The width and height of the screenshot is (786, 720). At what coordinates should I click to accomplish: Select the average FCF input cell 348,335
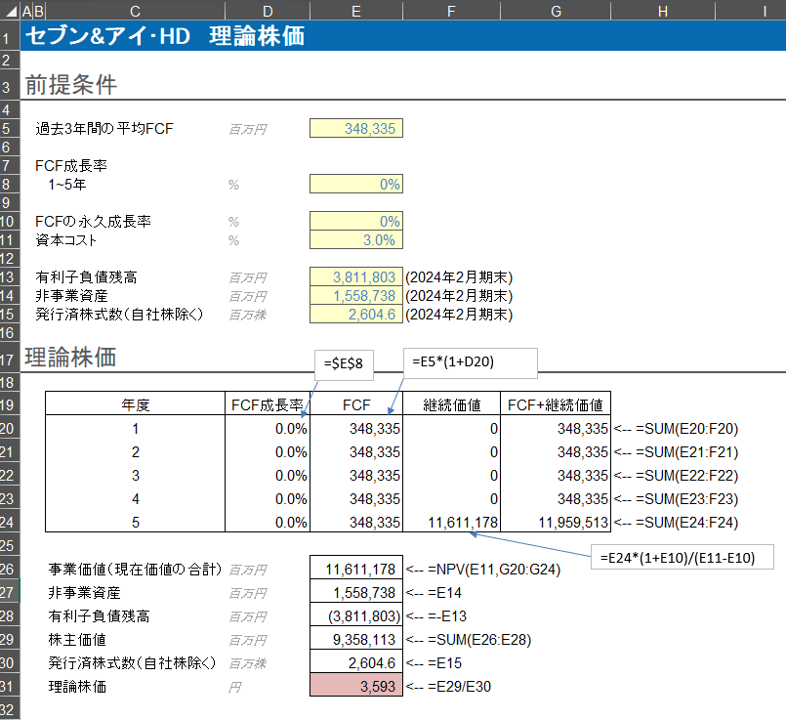pos(356,128)
